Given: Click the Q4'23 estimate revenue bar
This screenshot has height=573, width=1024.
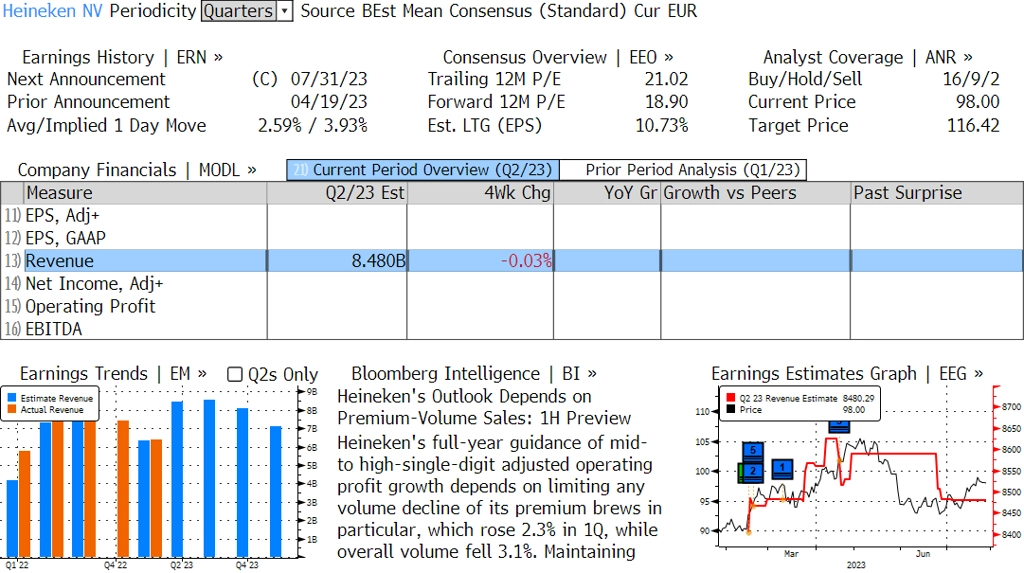Looking at the screenshot, I should pyautogui.click(x=242, y=482).
